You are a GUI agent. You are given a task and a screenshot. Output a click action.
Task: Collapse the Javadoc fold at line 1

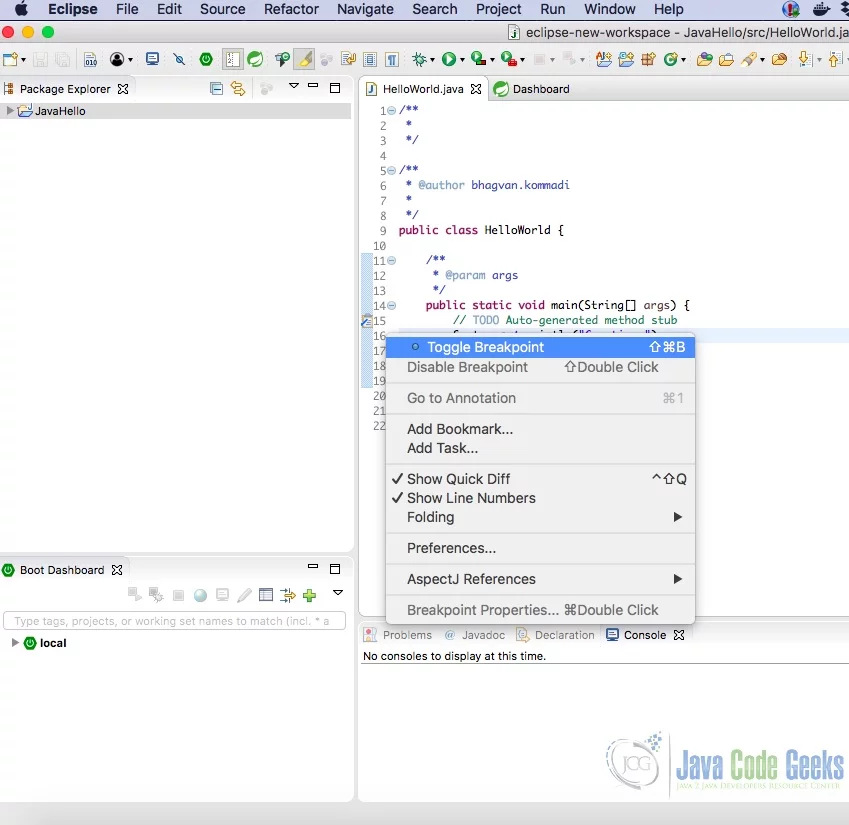pos(391,110)
